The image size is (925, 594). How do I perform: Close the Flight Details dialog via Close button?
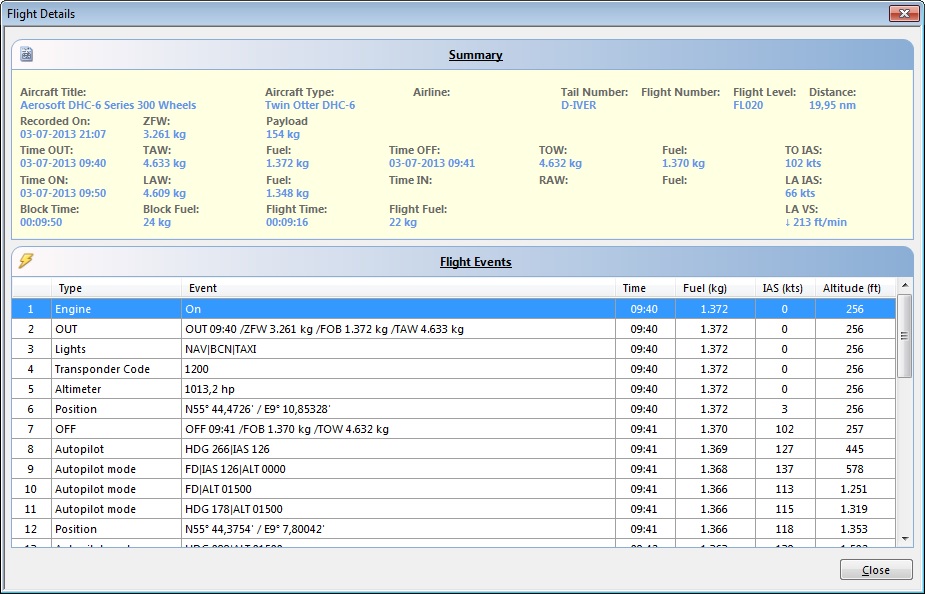pos(875,570)
